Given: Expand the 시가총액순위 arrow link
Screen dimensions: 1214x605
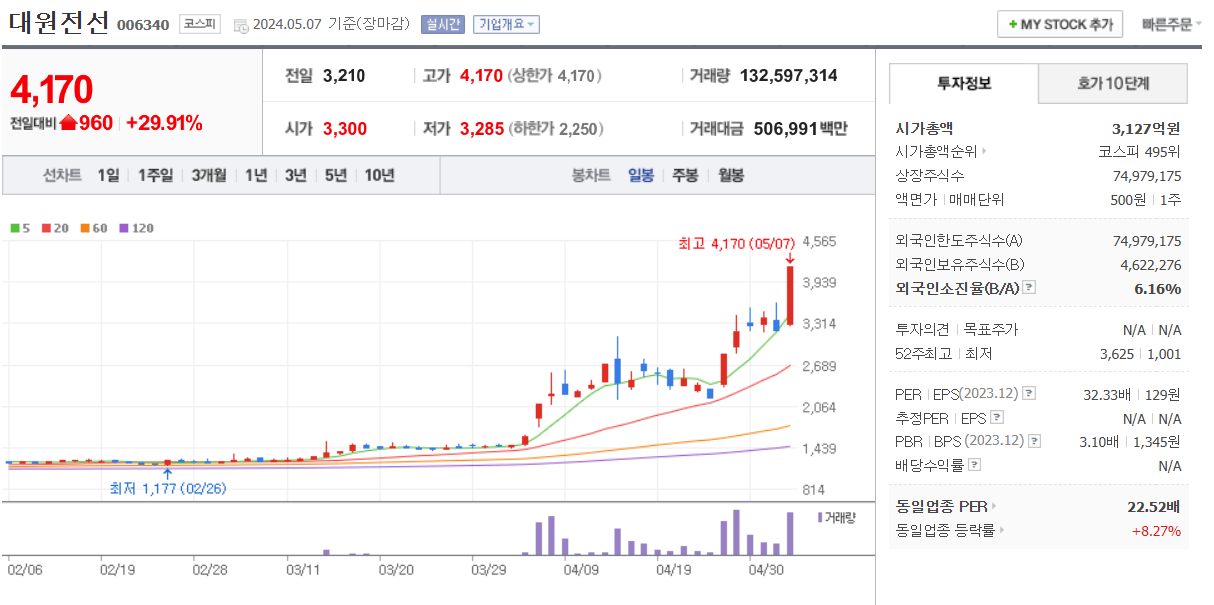Looking at the screenshot, I should (984, 152).
